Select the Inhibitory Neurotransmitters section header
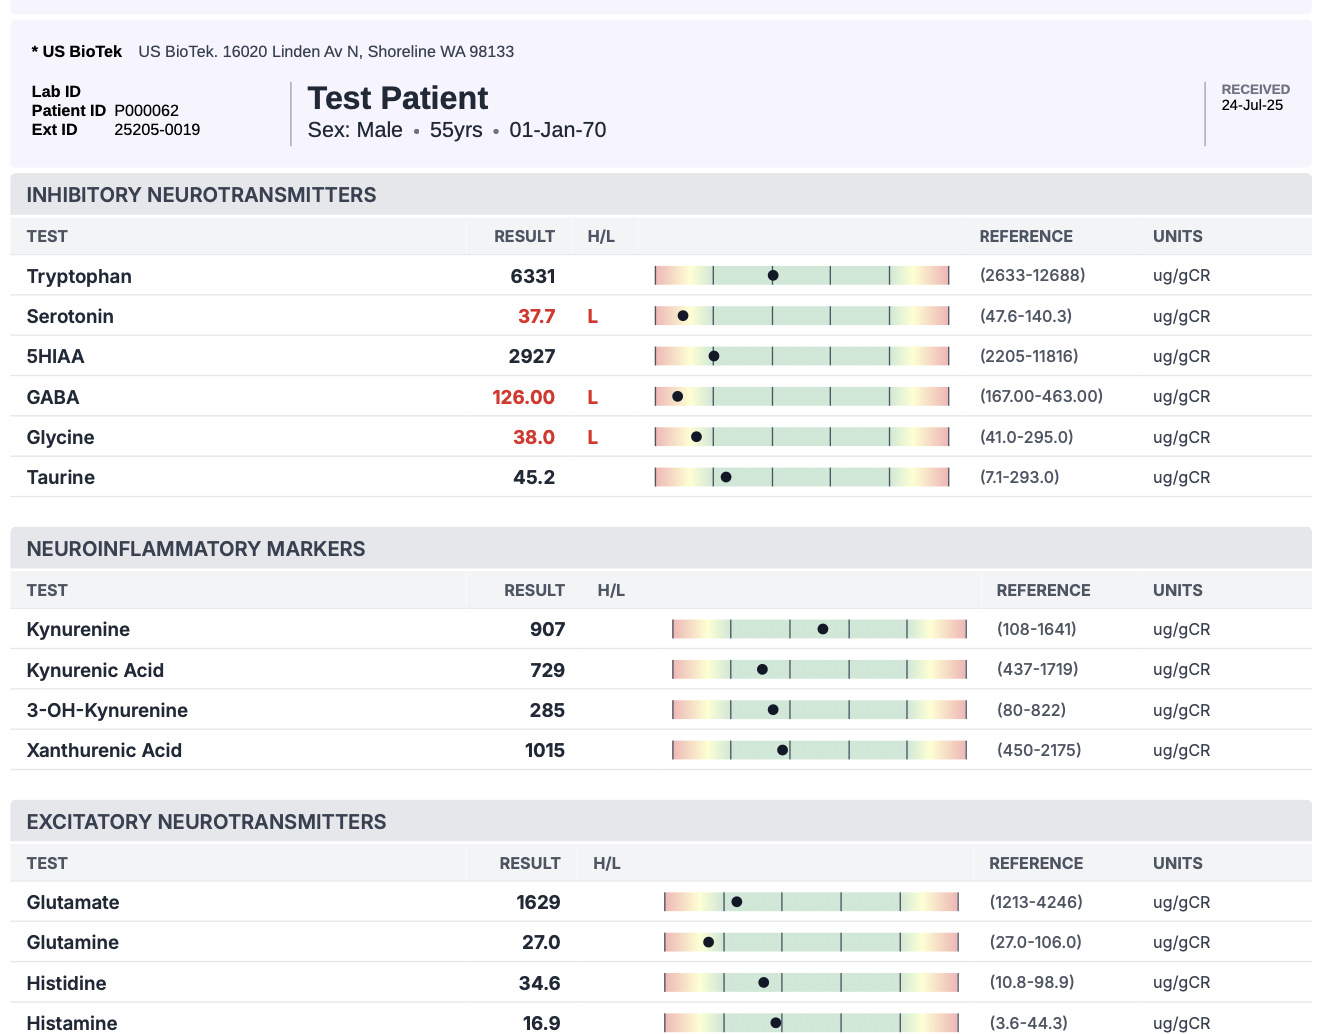This screenshot has width=1322, height=1034. click(201, 195)
